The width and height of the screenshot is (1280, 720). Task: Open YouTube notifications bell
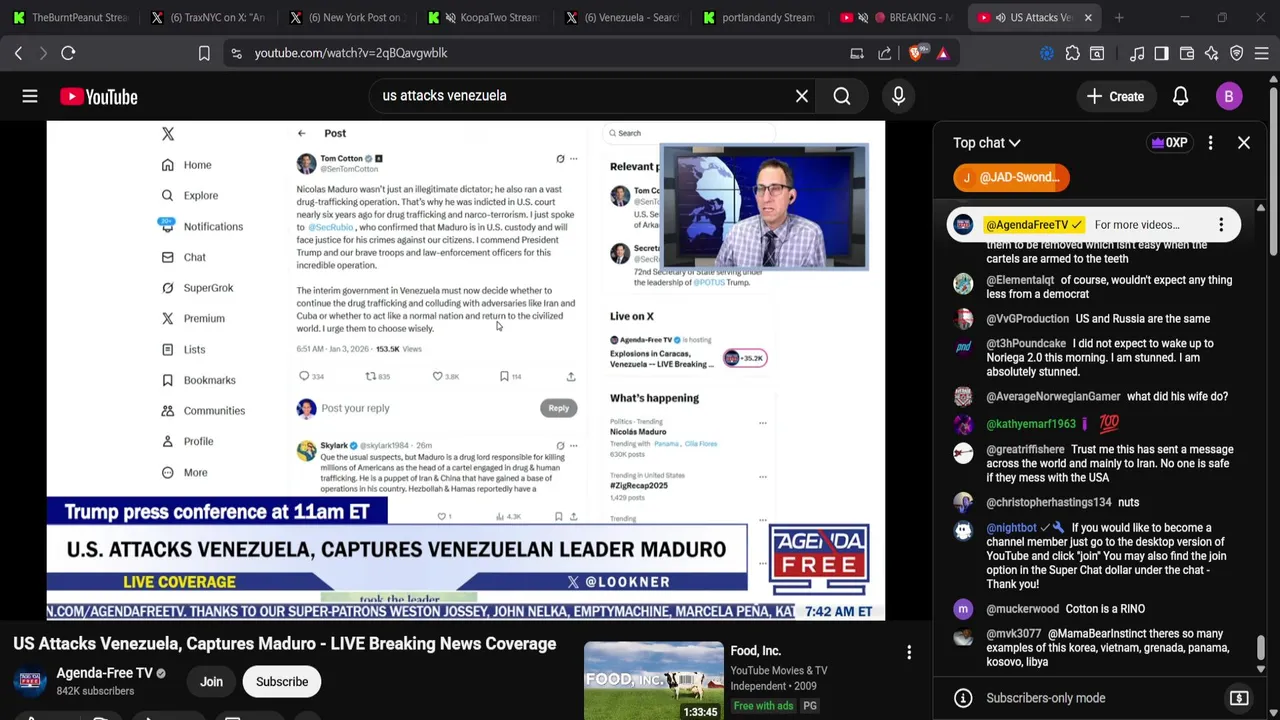pos(1180,96)
